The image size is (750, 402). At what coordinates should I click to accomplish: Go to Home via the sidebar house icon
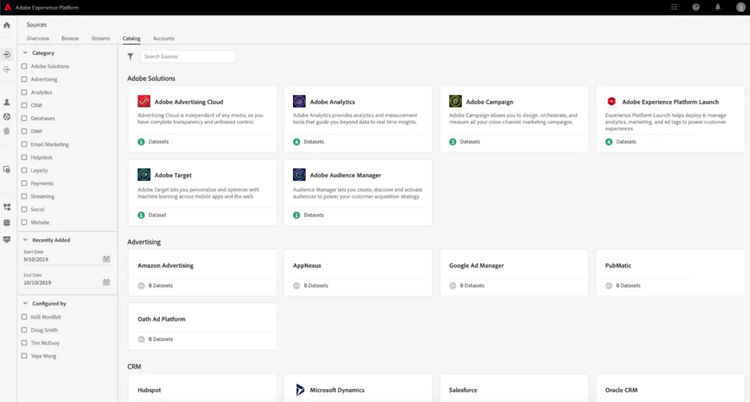(x=7, y=25)
